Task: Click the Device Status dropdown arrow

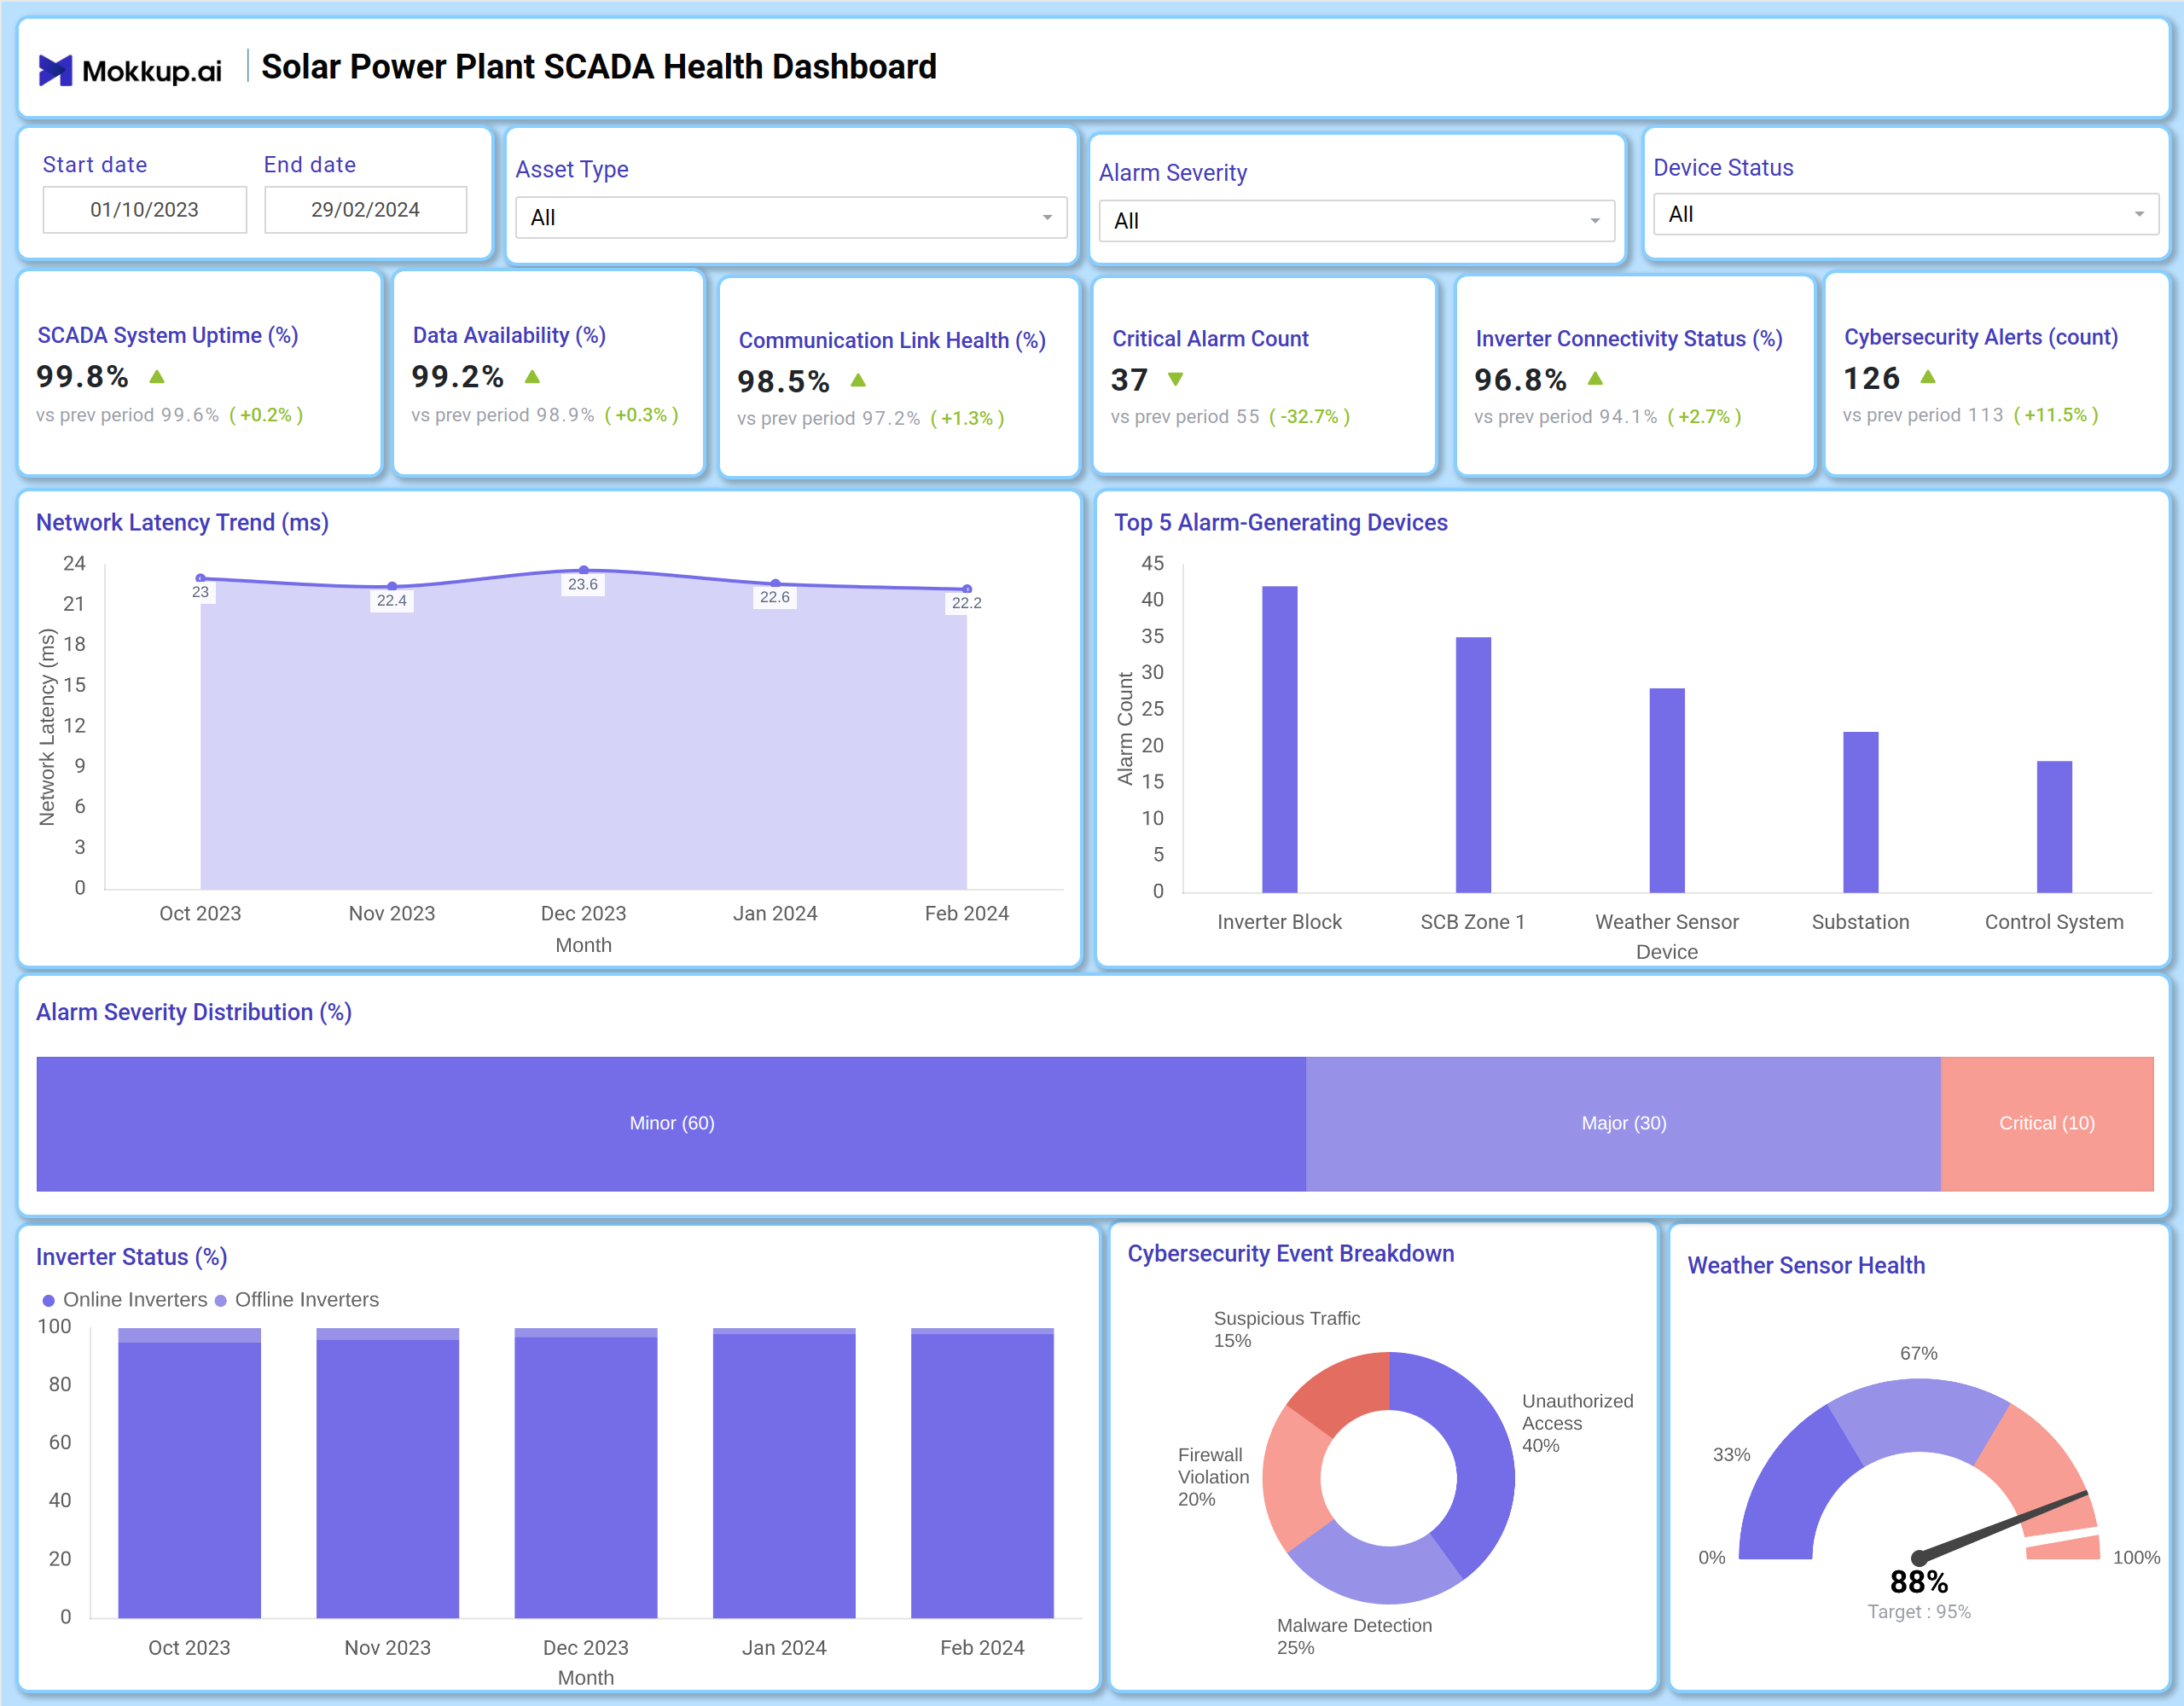Action: 2139,214
